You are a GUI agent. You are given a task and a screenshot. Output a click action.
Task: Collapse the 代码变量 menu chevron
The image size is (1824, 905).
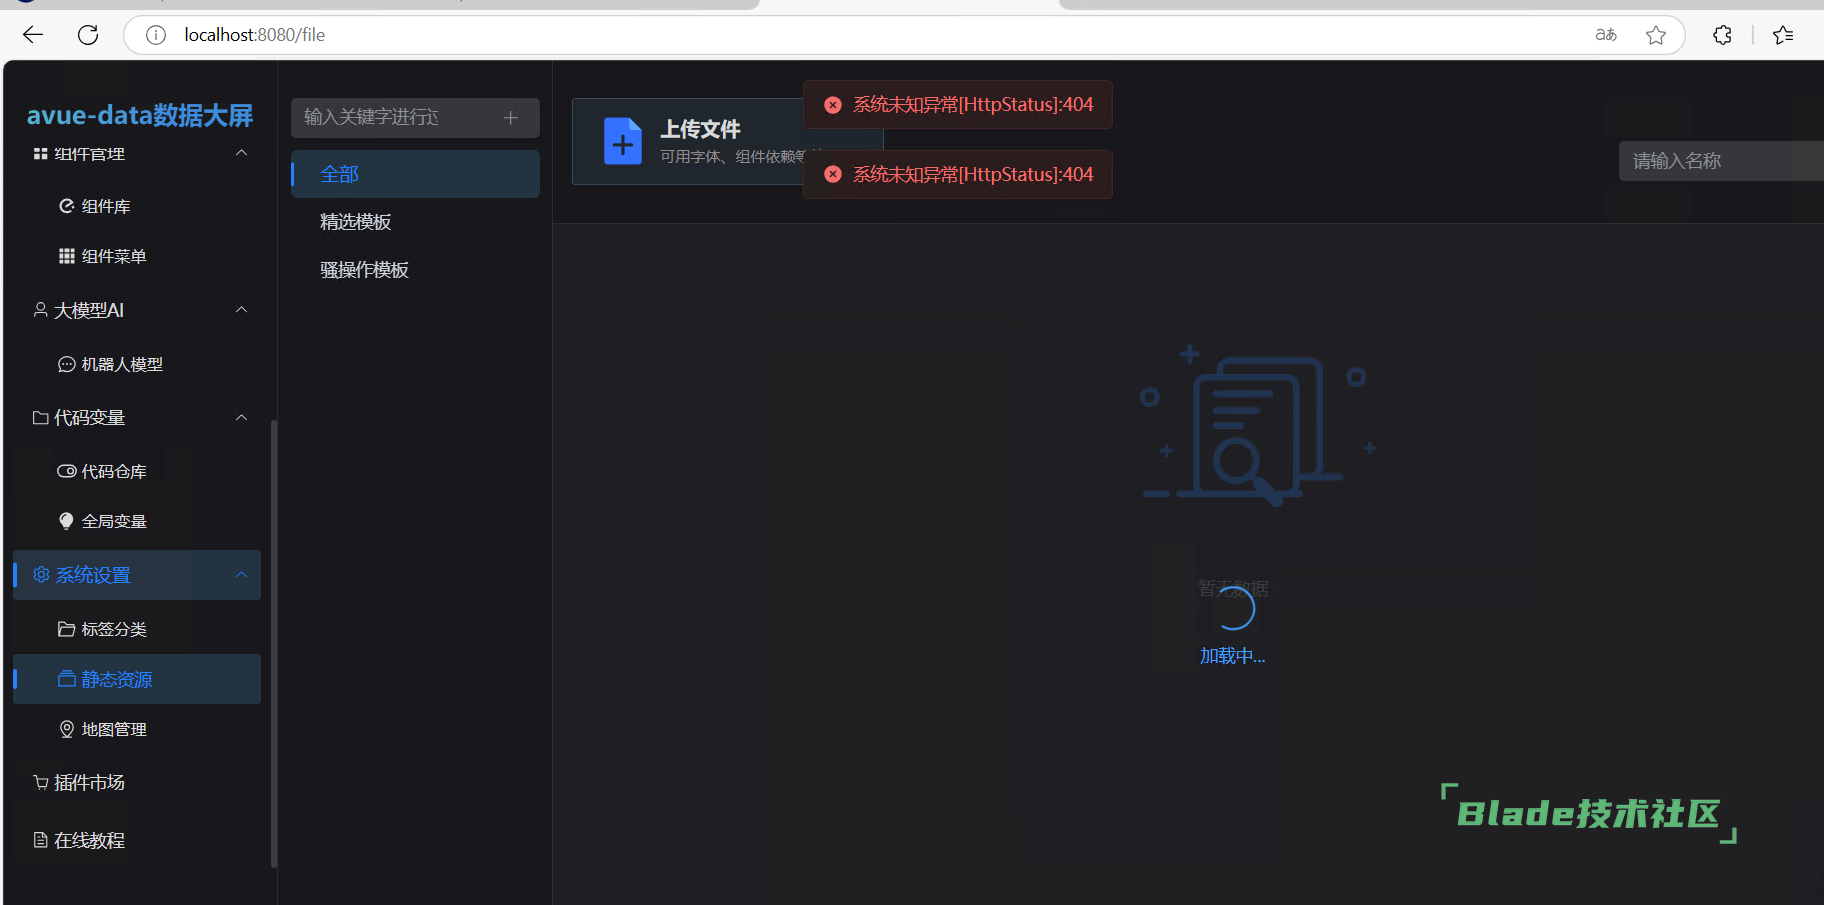[241, 417]
